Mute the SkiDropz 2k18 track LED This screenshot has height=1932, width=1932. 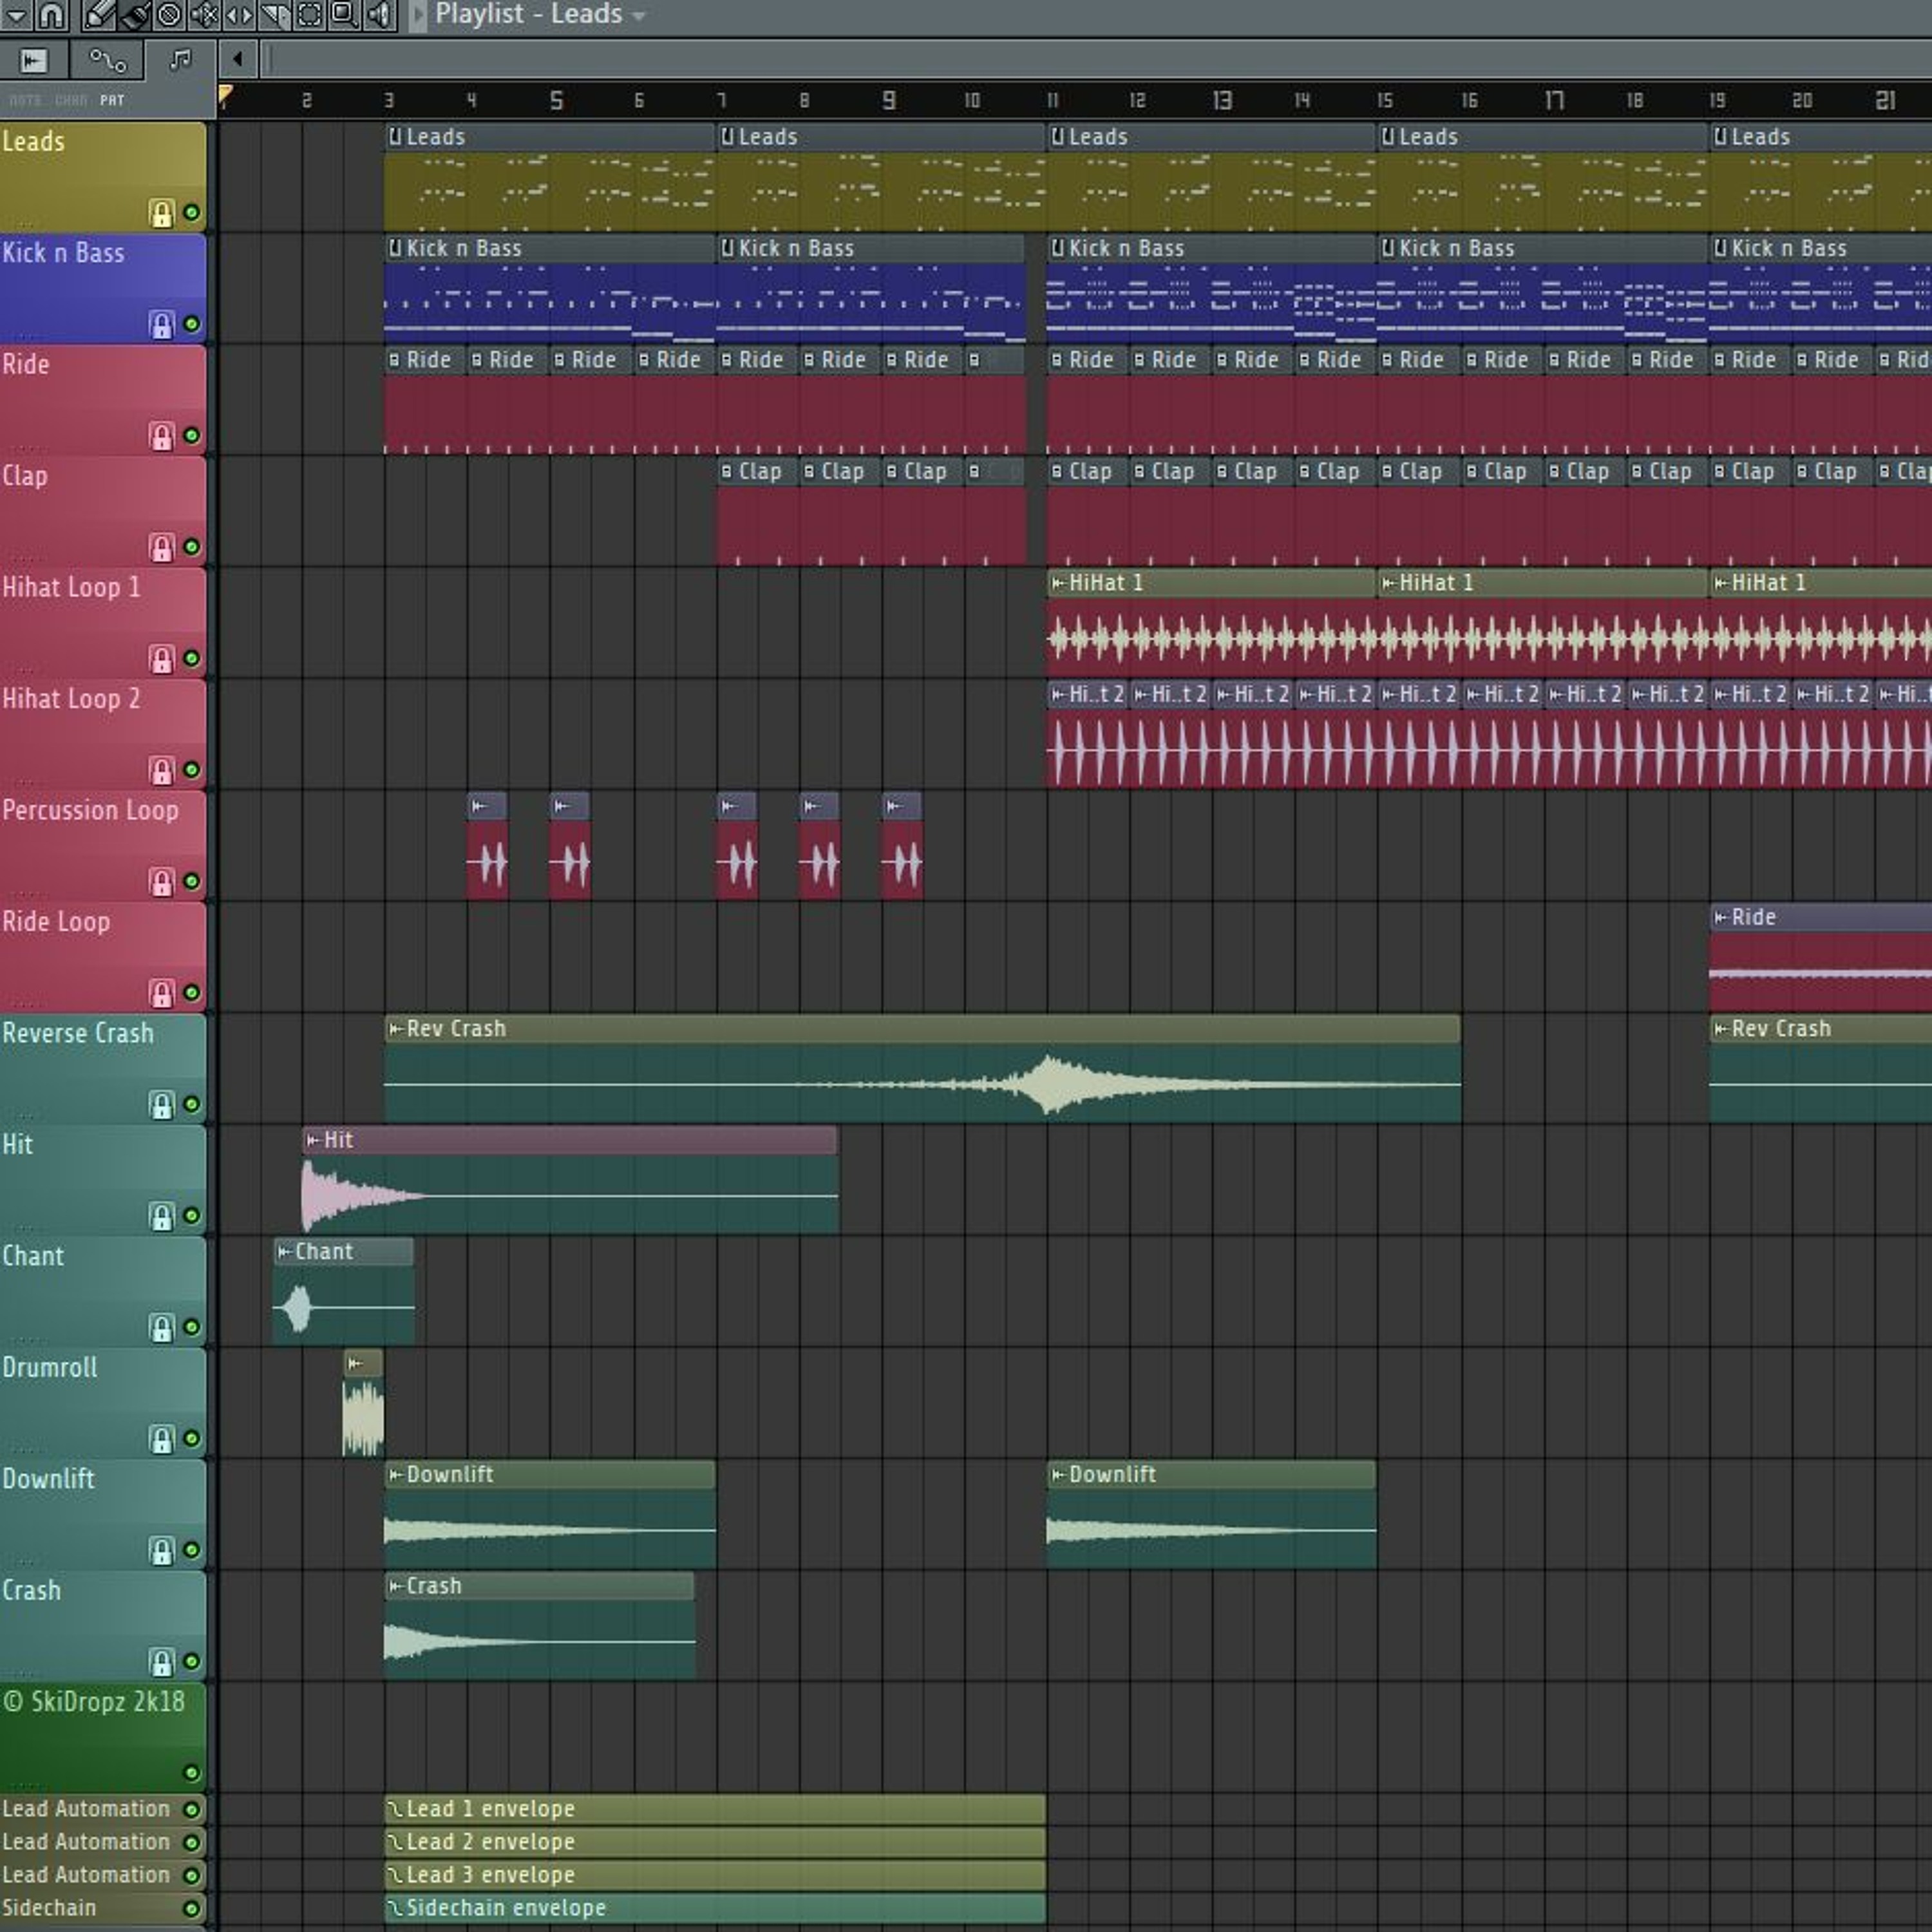(191, 1773)
